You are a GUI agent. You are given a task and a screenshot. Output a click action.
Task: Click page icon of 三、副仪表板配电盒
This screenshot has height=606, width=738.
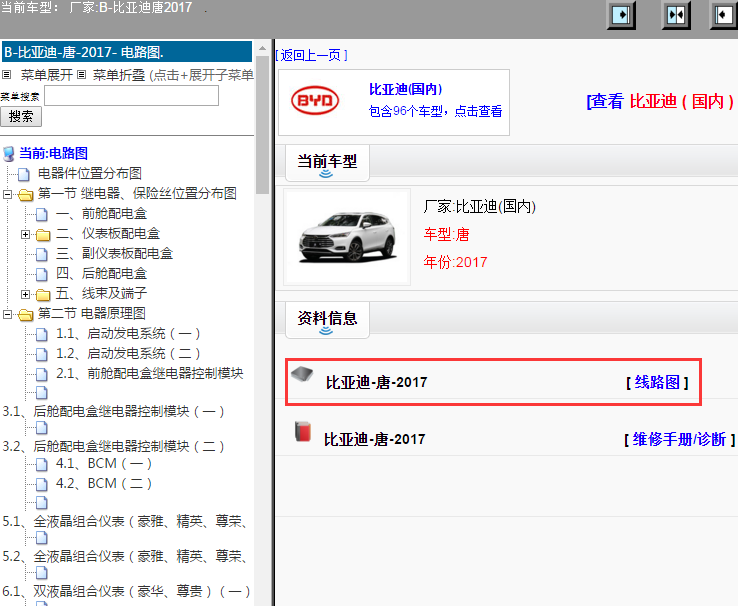click(42, 255)
